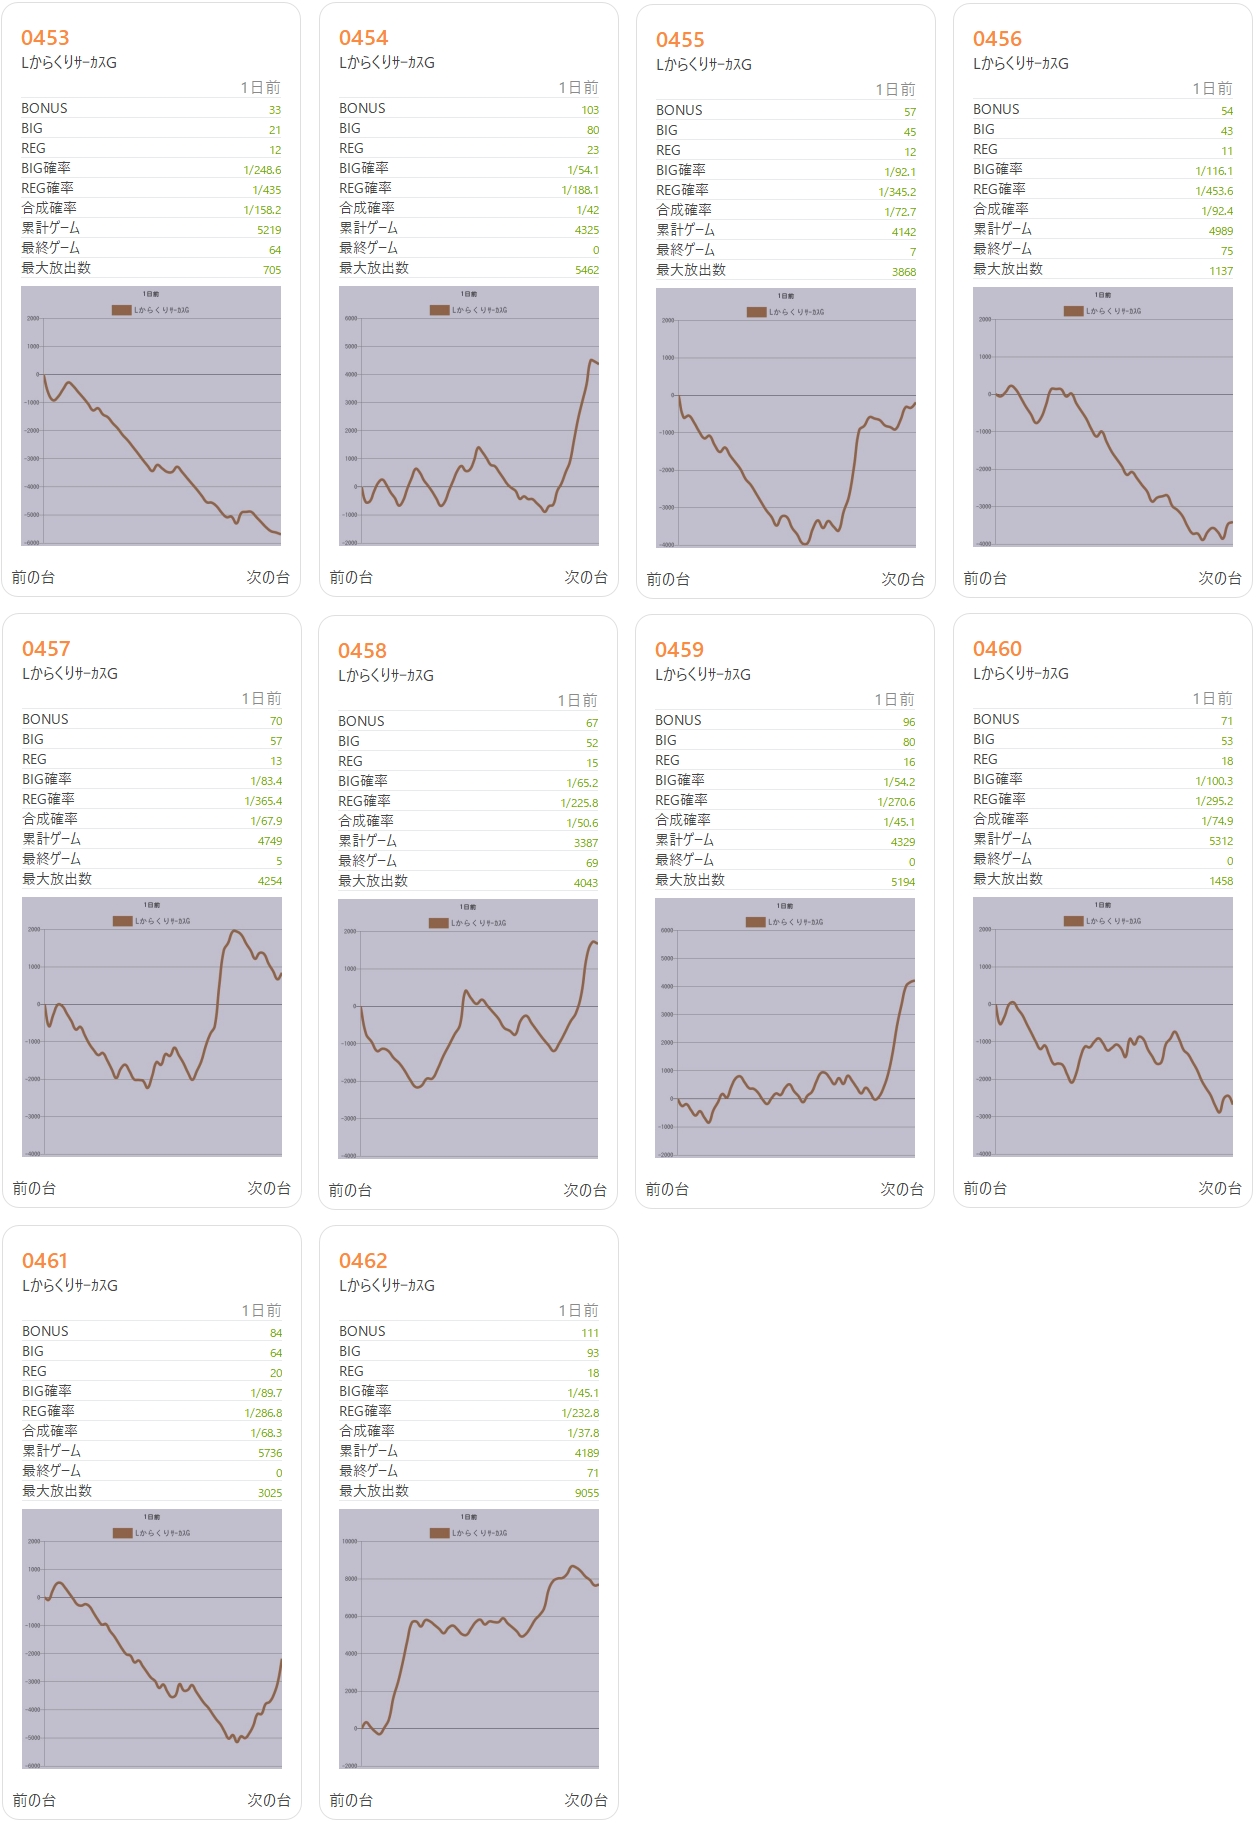The height and width of the screenshot is (1823, 1258).
Task: Click the legend color box in 0458 graph
Action: pyautogui.click(x=438, y=923)
